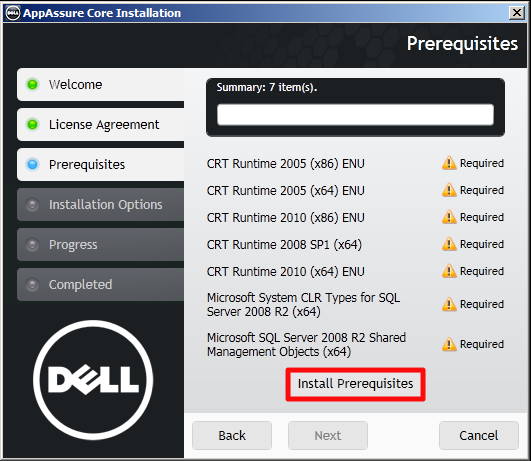
Task: Click the 'Prerequisites' page heading
Action: (462, 44)
